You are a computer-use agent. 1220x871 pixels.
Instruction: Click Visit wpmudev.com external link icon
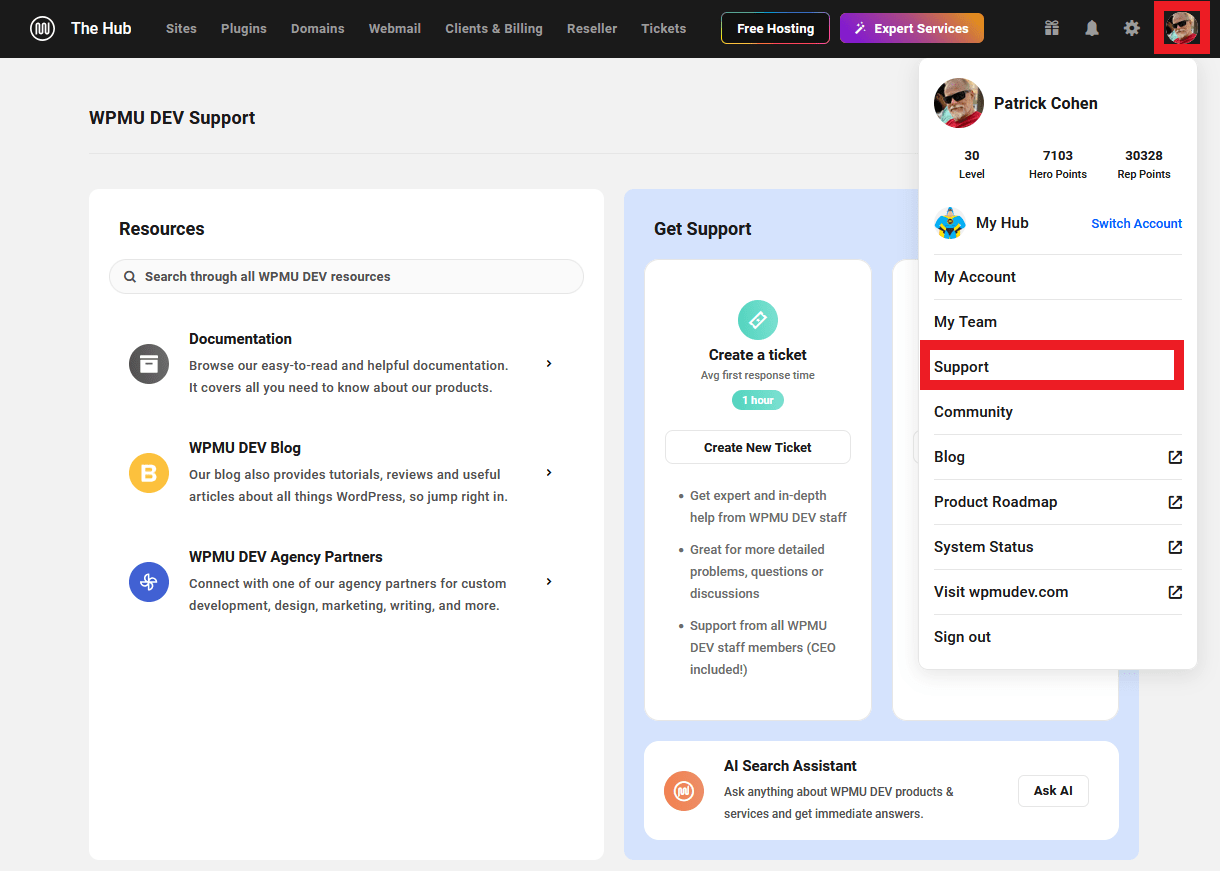pos(1175,592)
